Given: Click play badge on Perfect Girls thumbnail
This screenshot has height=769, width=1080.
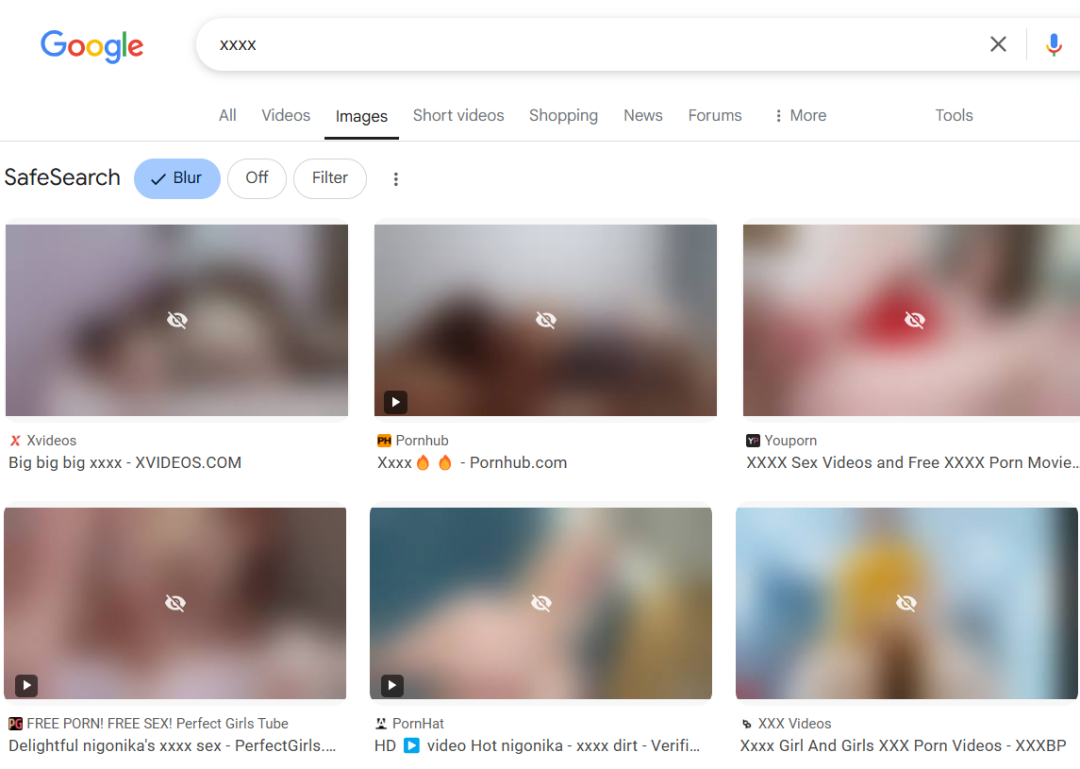Looking at the screenshot, I should [26, 686].
